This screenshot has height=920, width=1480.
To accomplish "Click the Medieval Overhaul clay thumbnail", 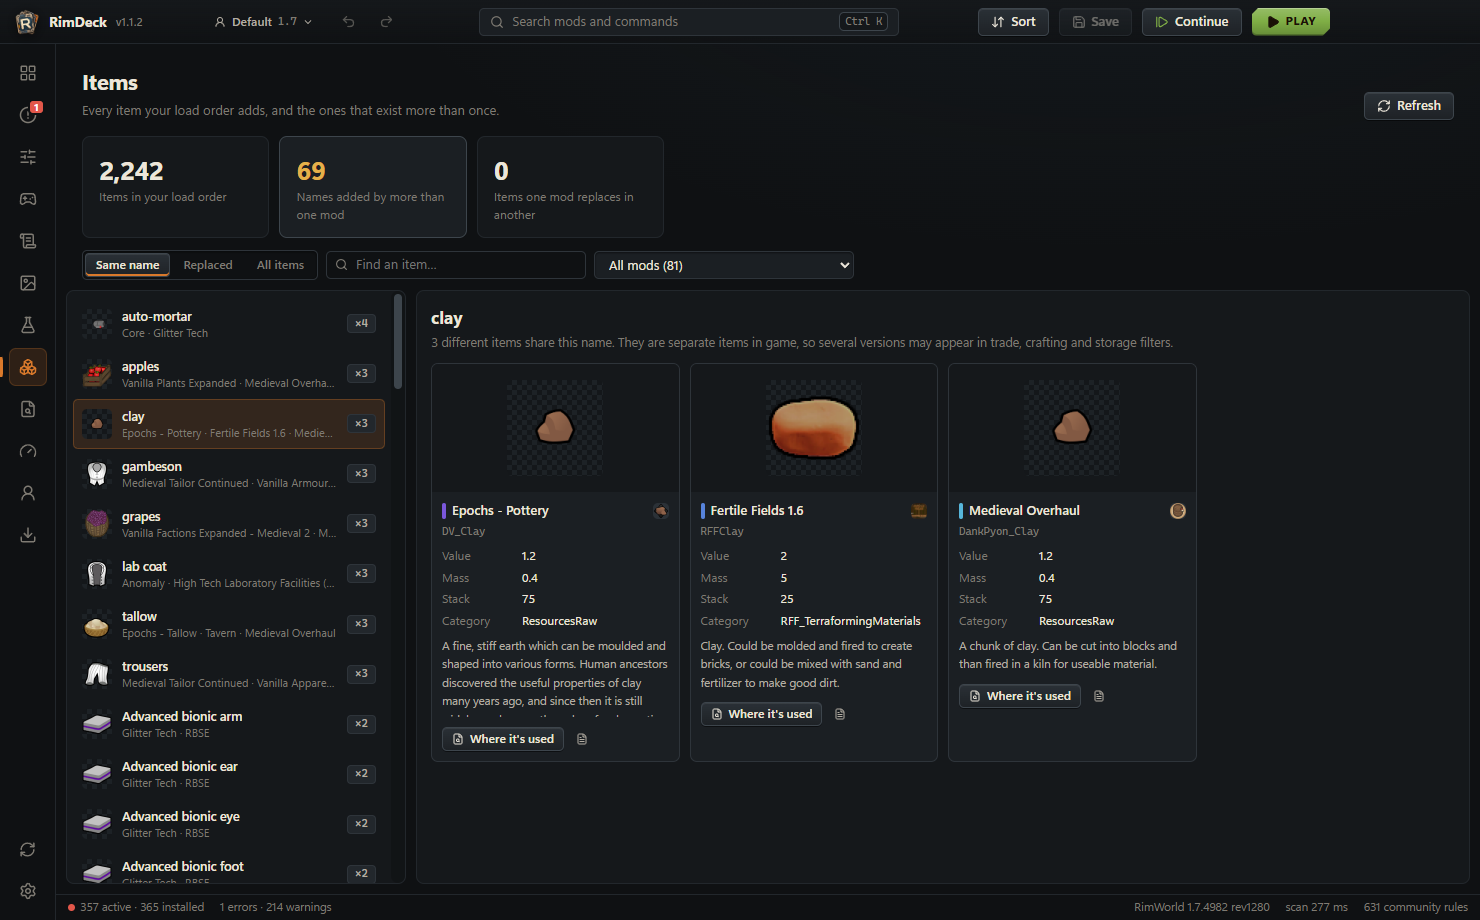I will (1072, 428).
